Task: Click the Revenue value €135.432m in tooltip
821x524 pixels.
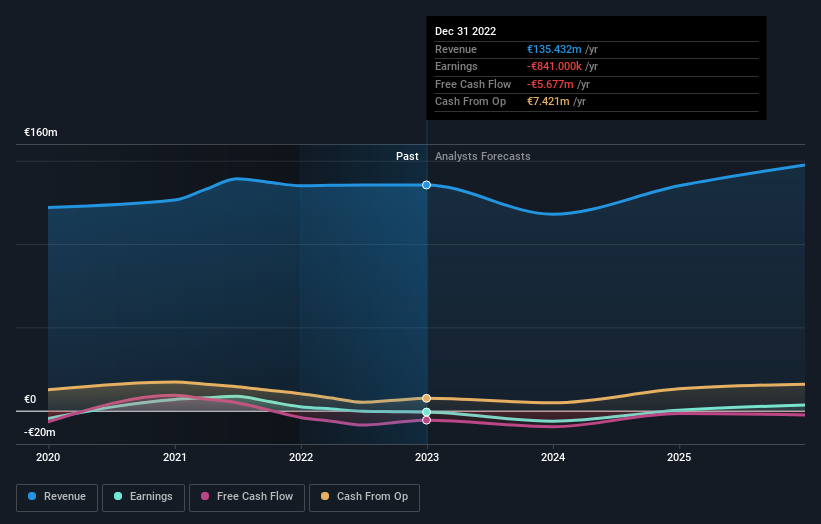Action: pos(554,49)
